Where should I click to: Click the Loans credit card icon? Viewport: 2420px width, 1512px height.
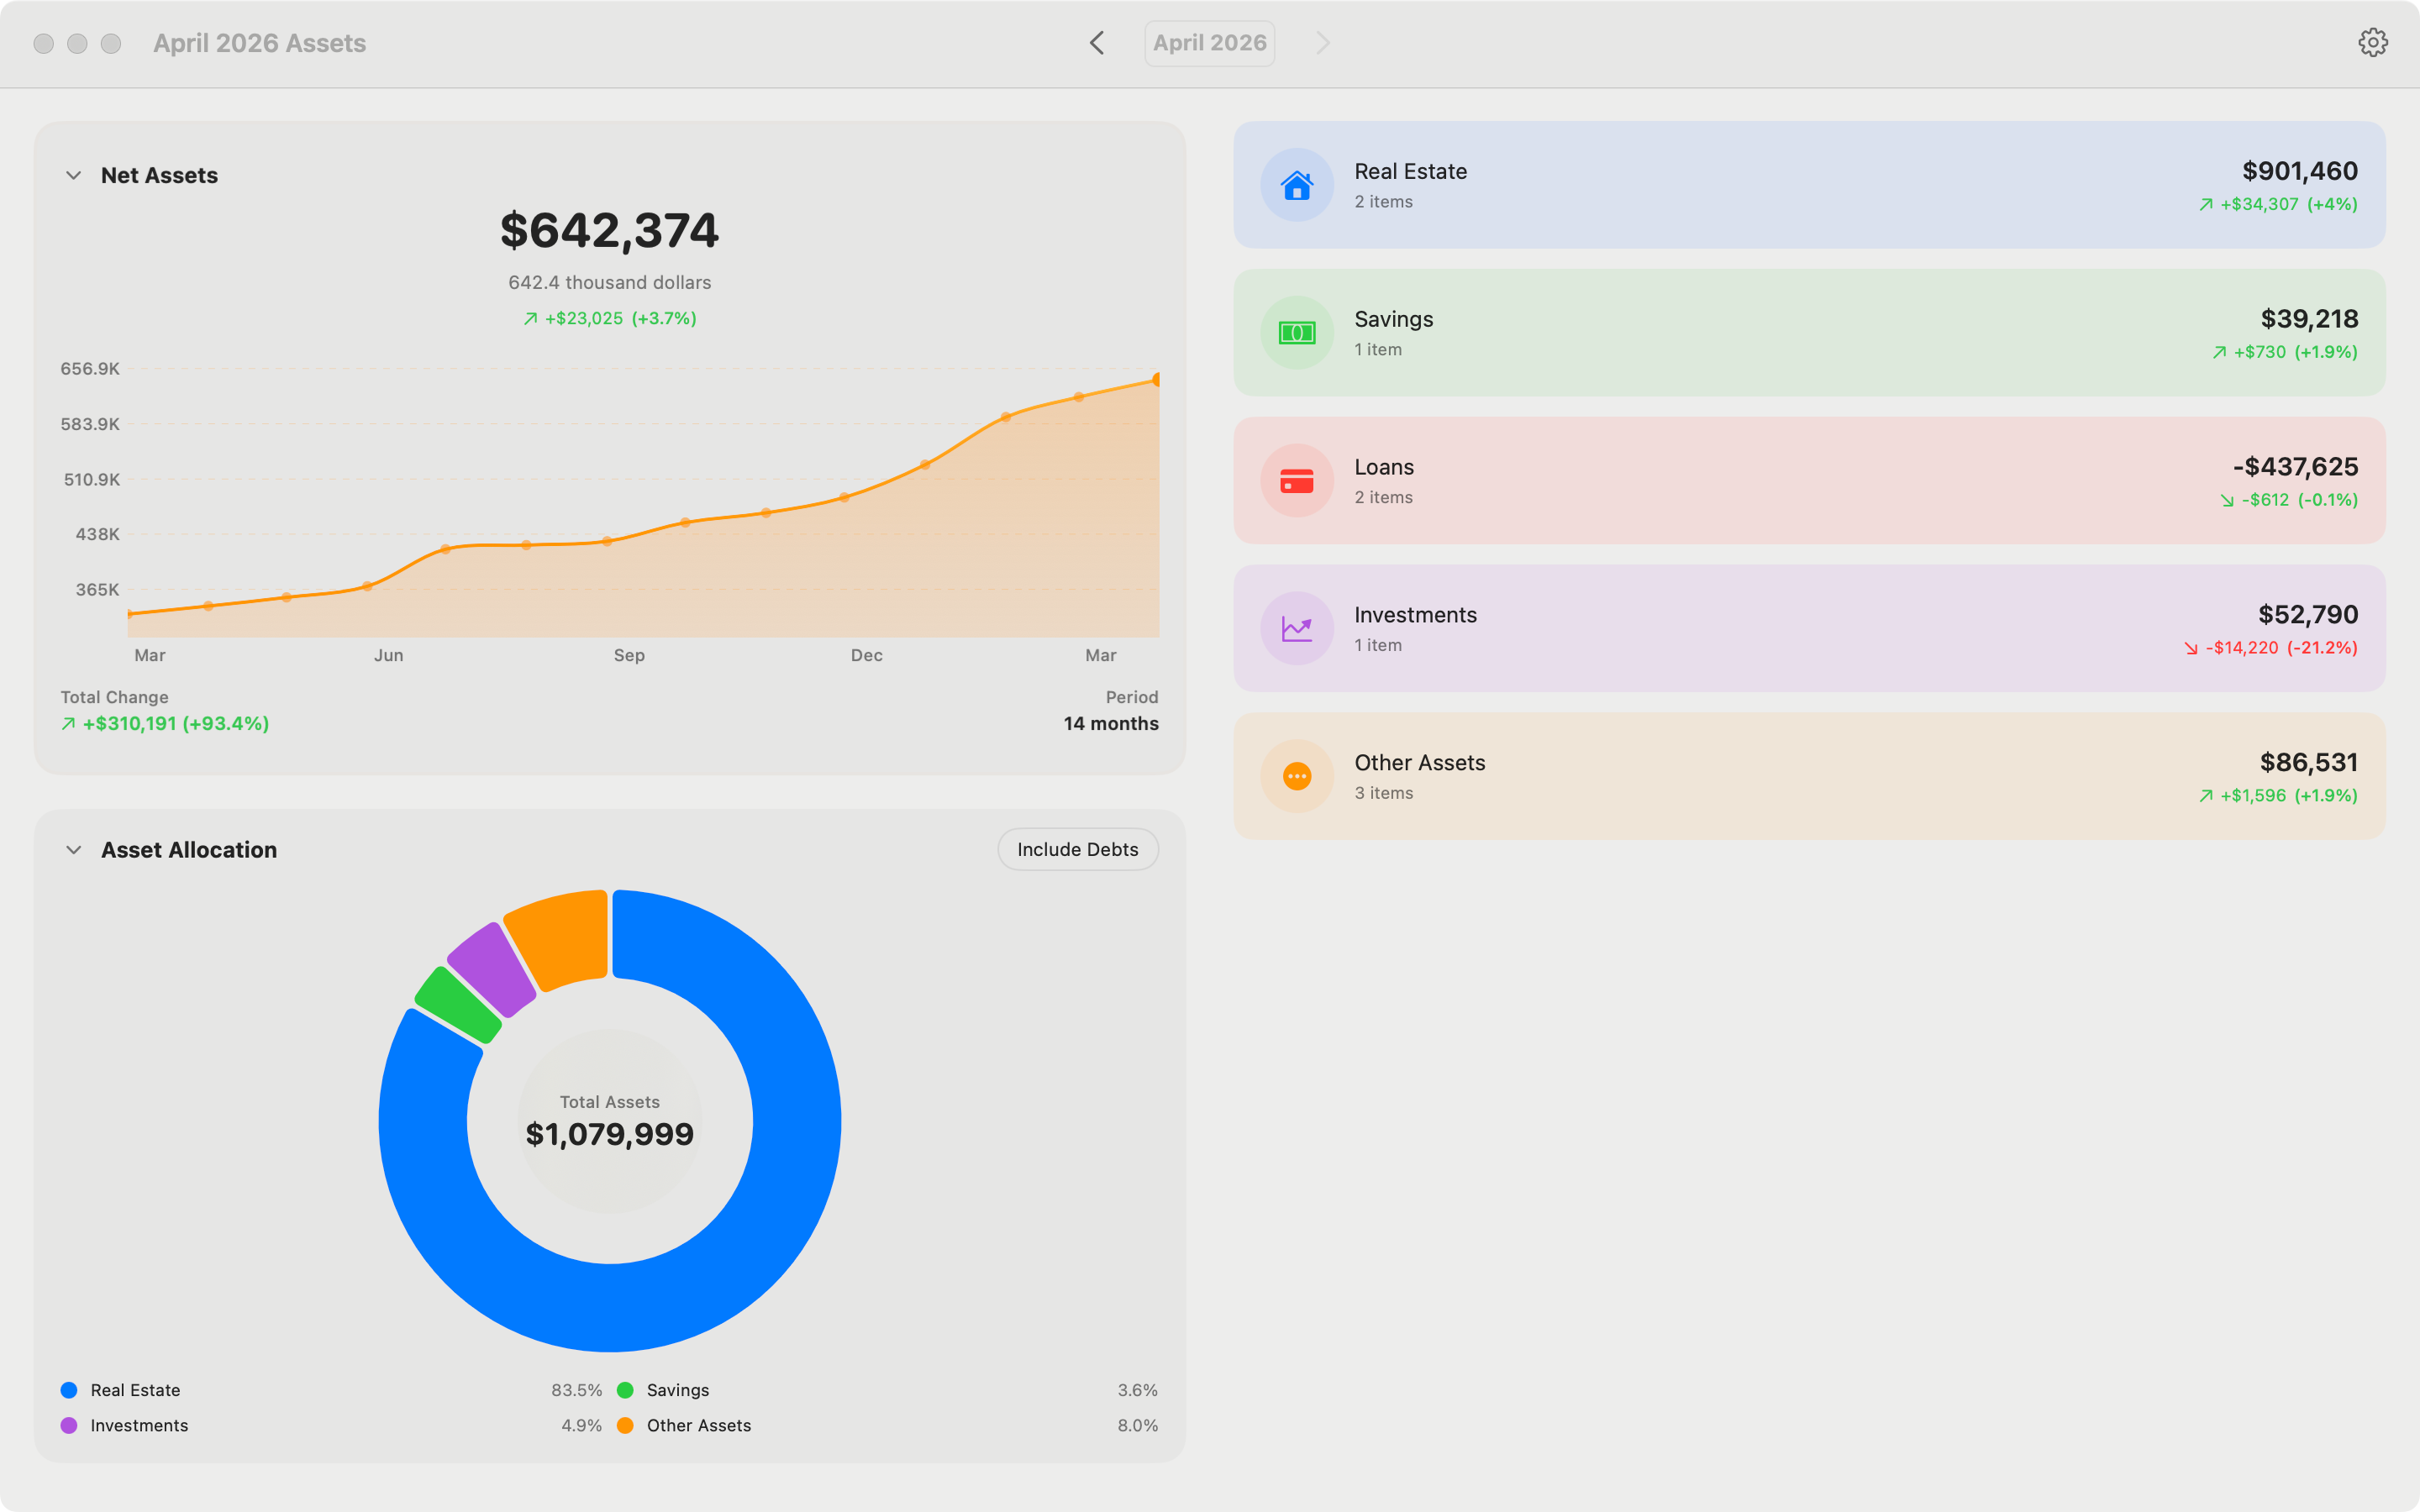click(1297, 481)
